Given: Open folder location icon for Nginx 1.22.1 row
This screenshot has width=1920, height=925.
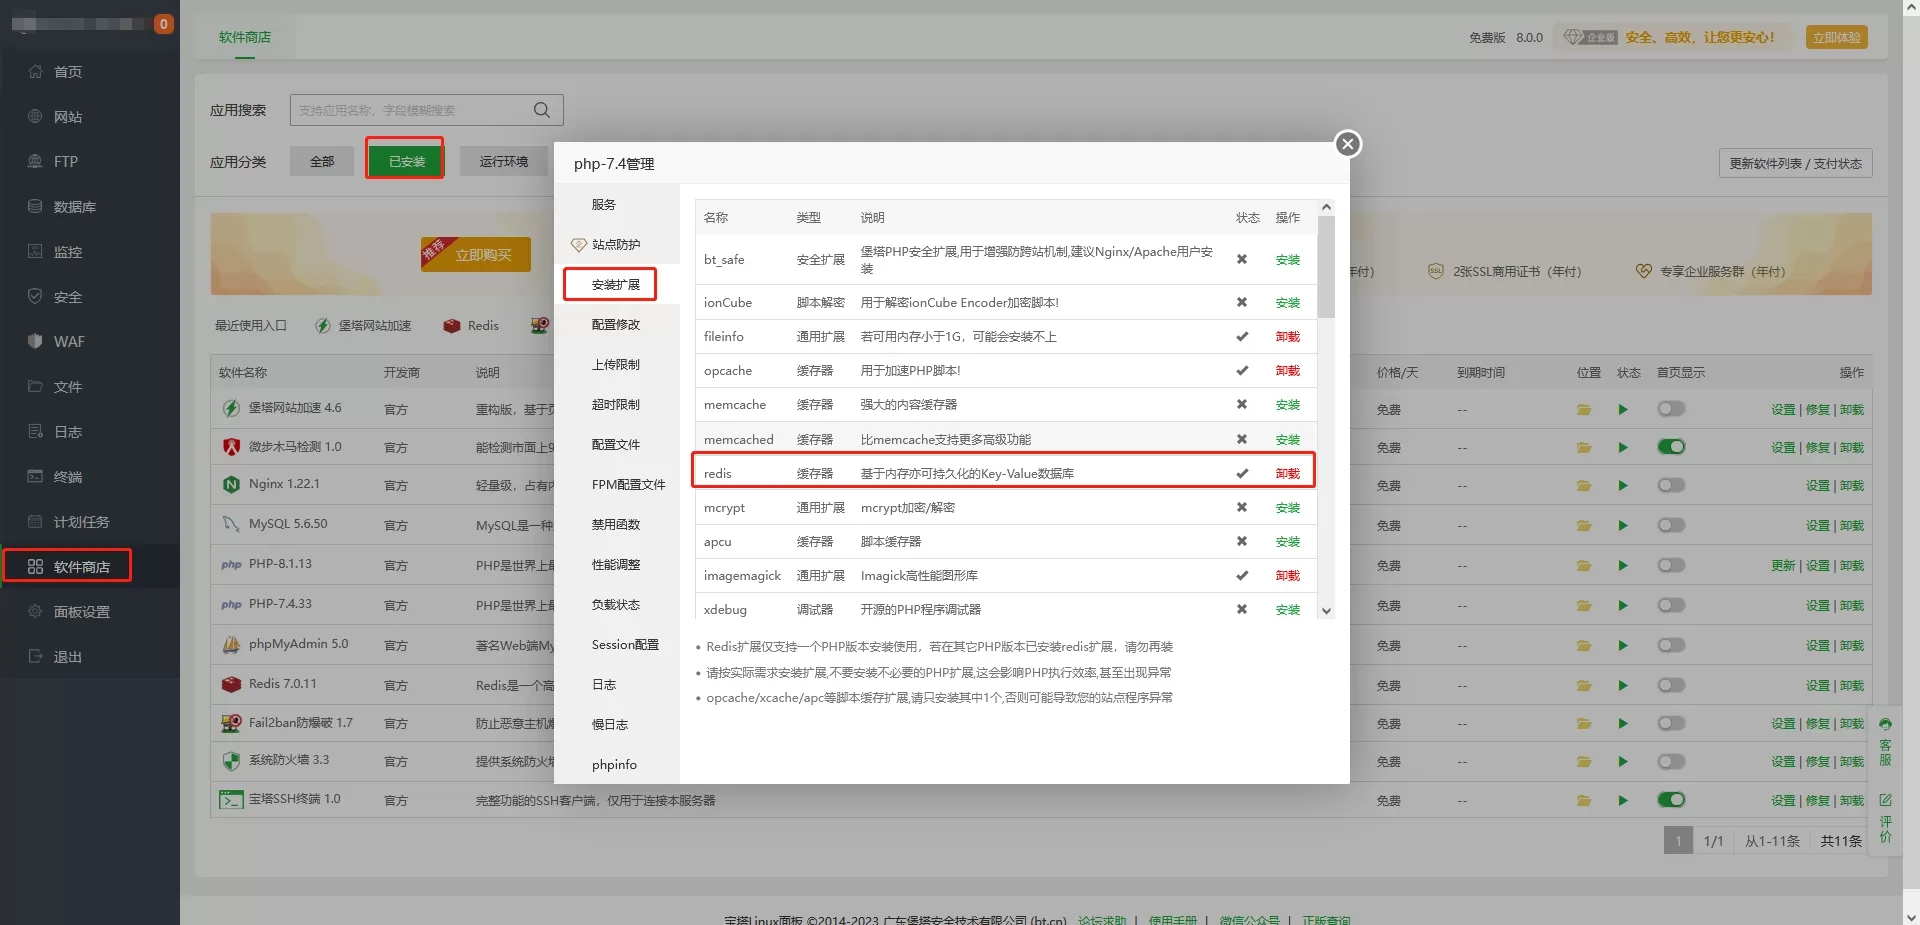Looking at the screenshot, I should coord(1584,486).
